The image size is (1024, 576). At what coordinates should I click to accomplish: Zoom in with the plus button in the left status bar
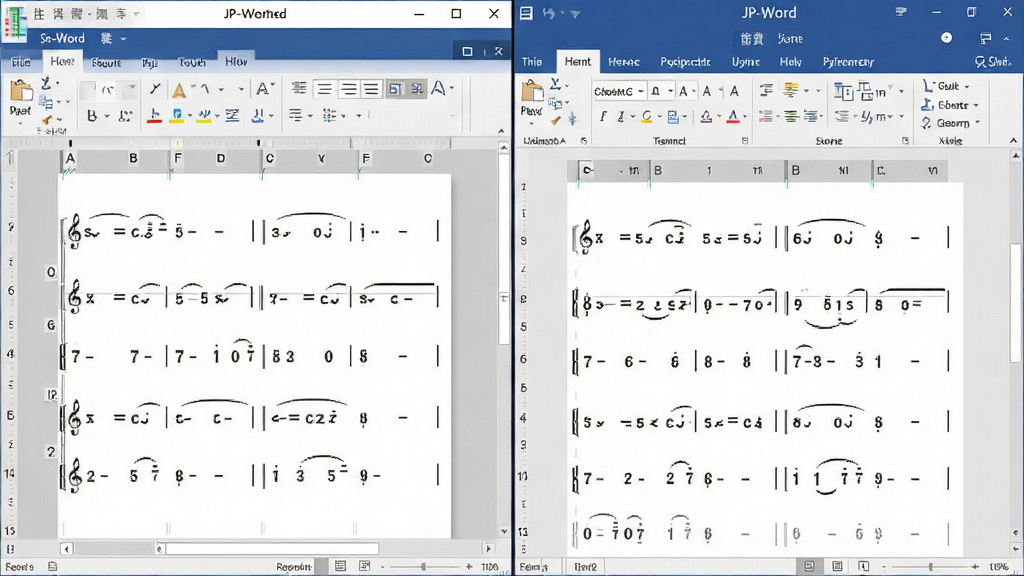(469, 566)
